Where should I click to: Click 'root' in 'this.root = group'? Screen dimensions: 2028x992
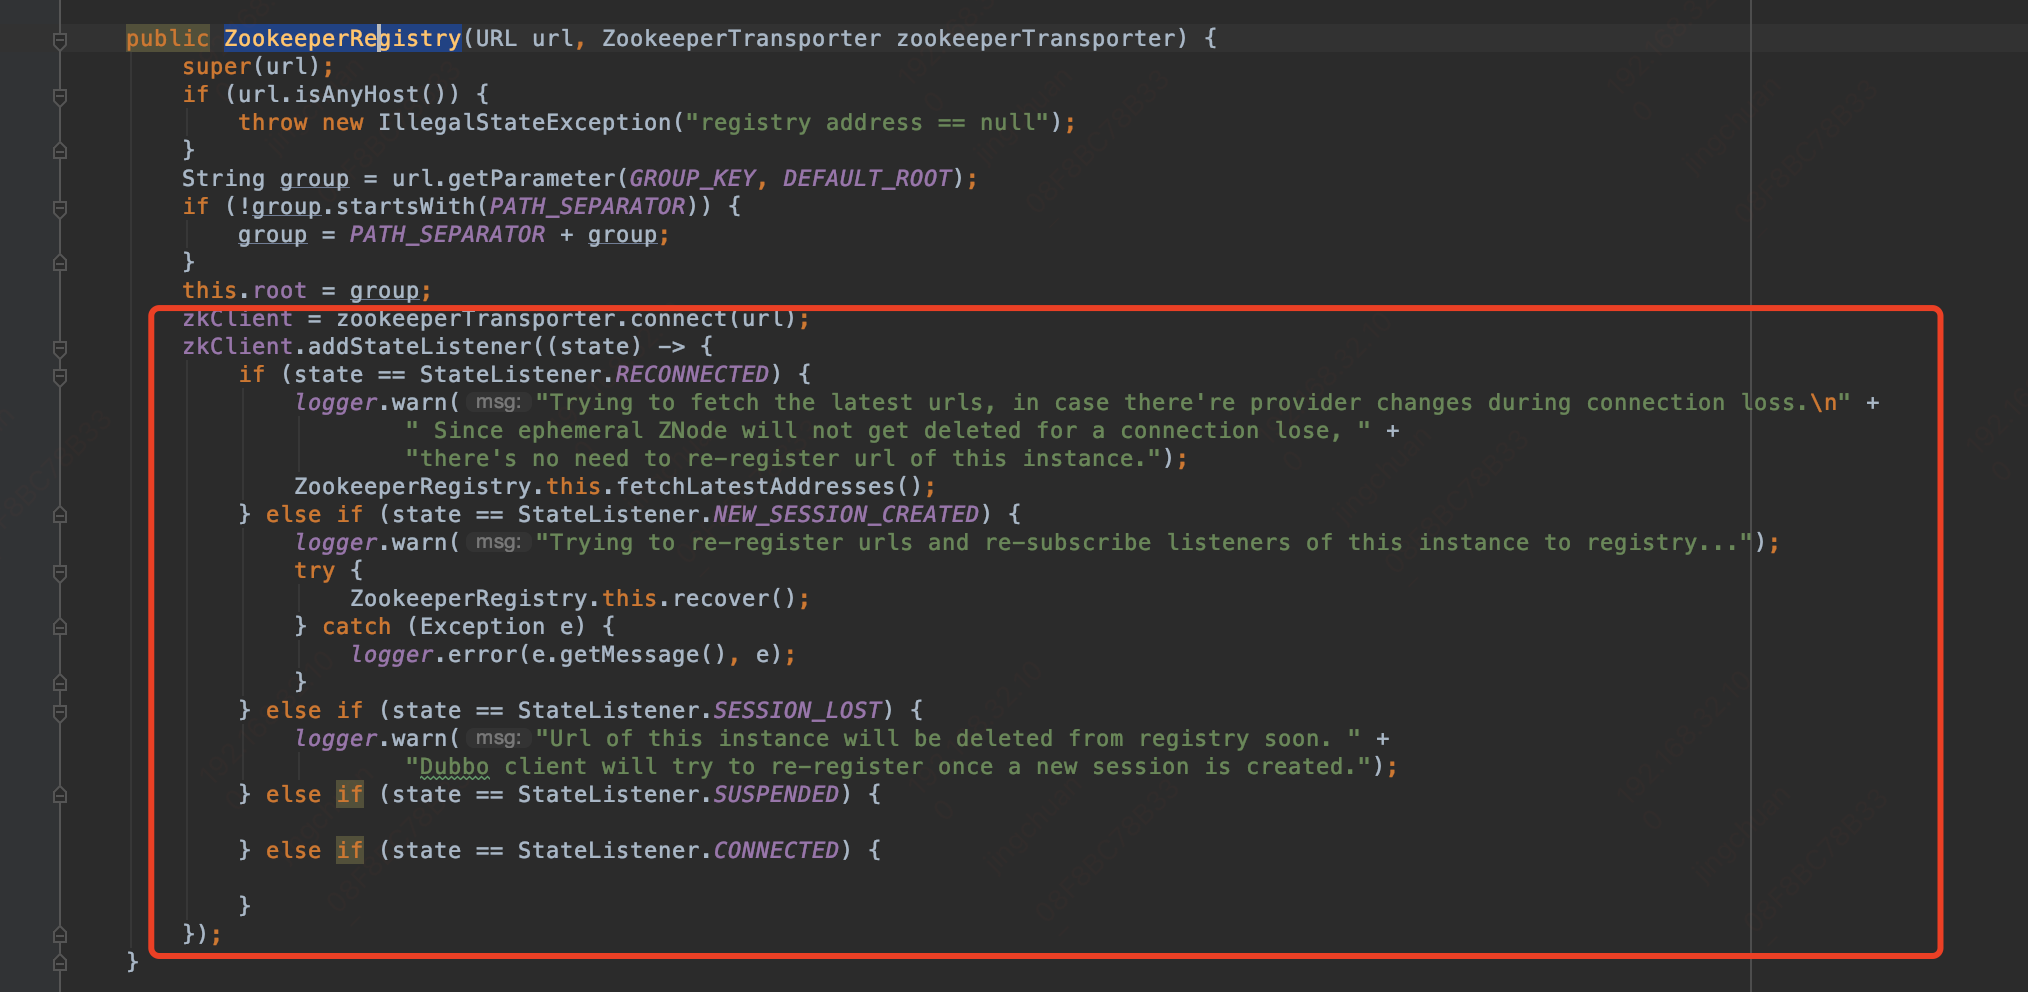pos(280,290)
